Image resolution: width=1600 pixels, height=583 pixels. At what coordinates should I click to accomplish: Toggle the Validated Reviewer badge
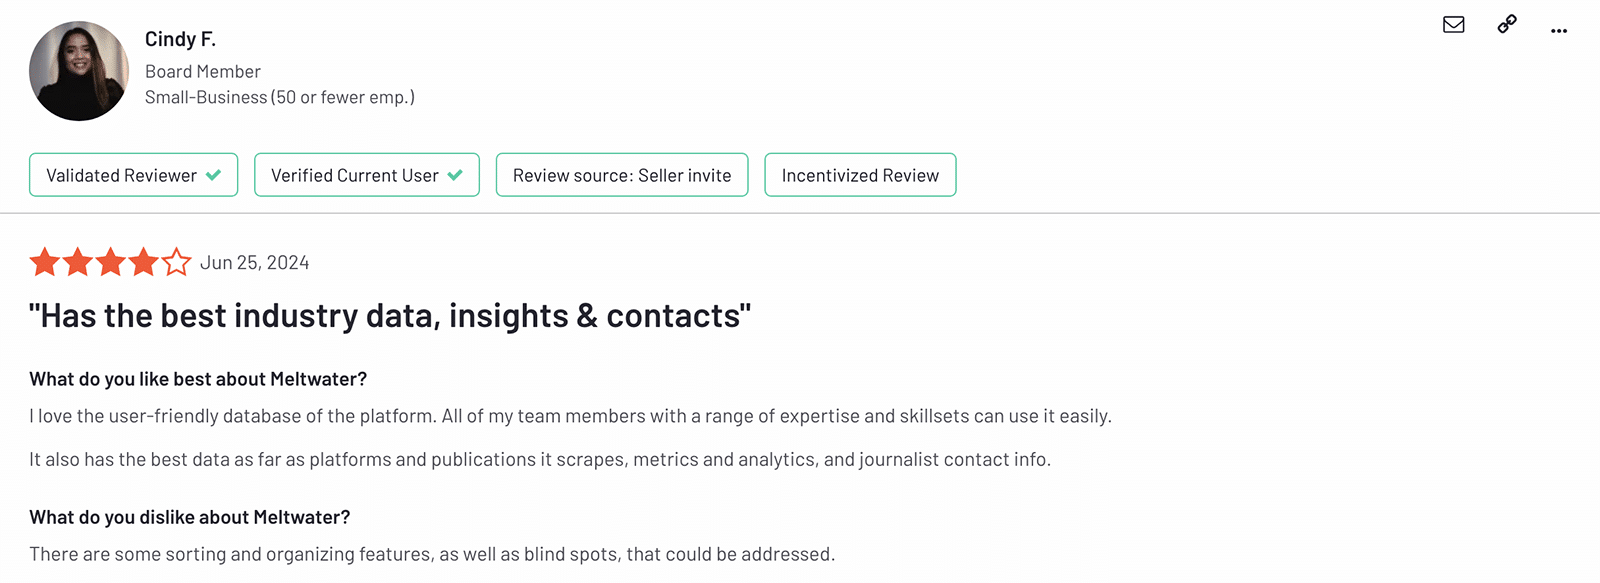click(x=133, y=174)
